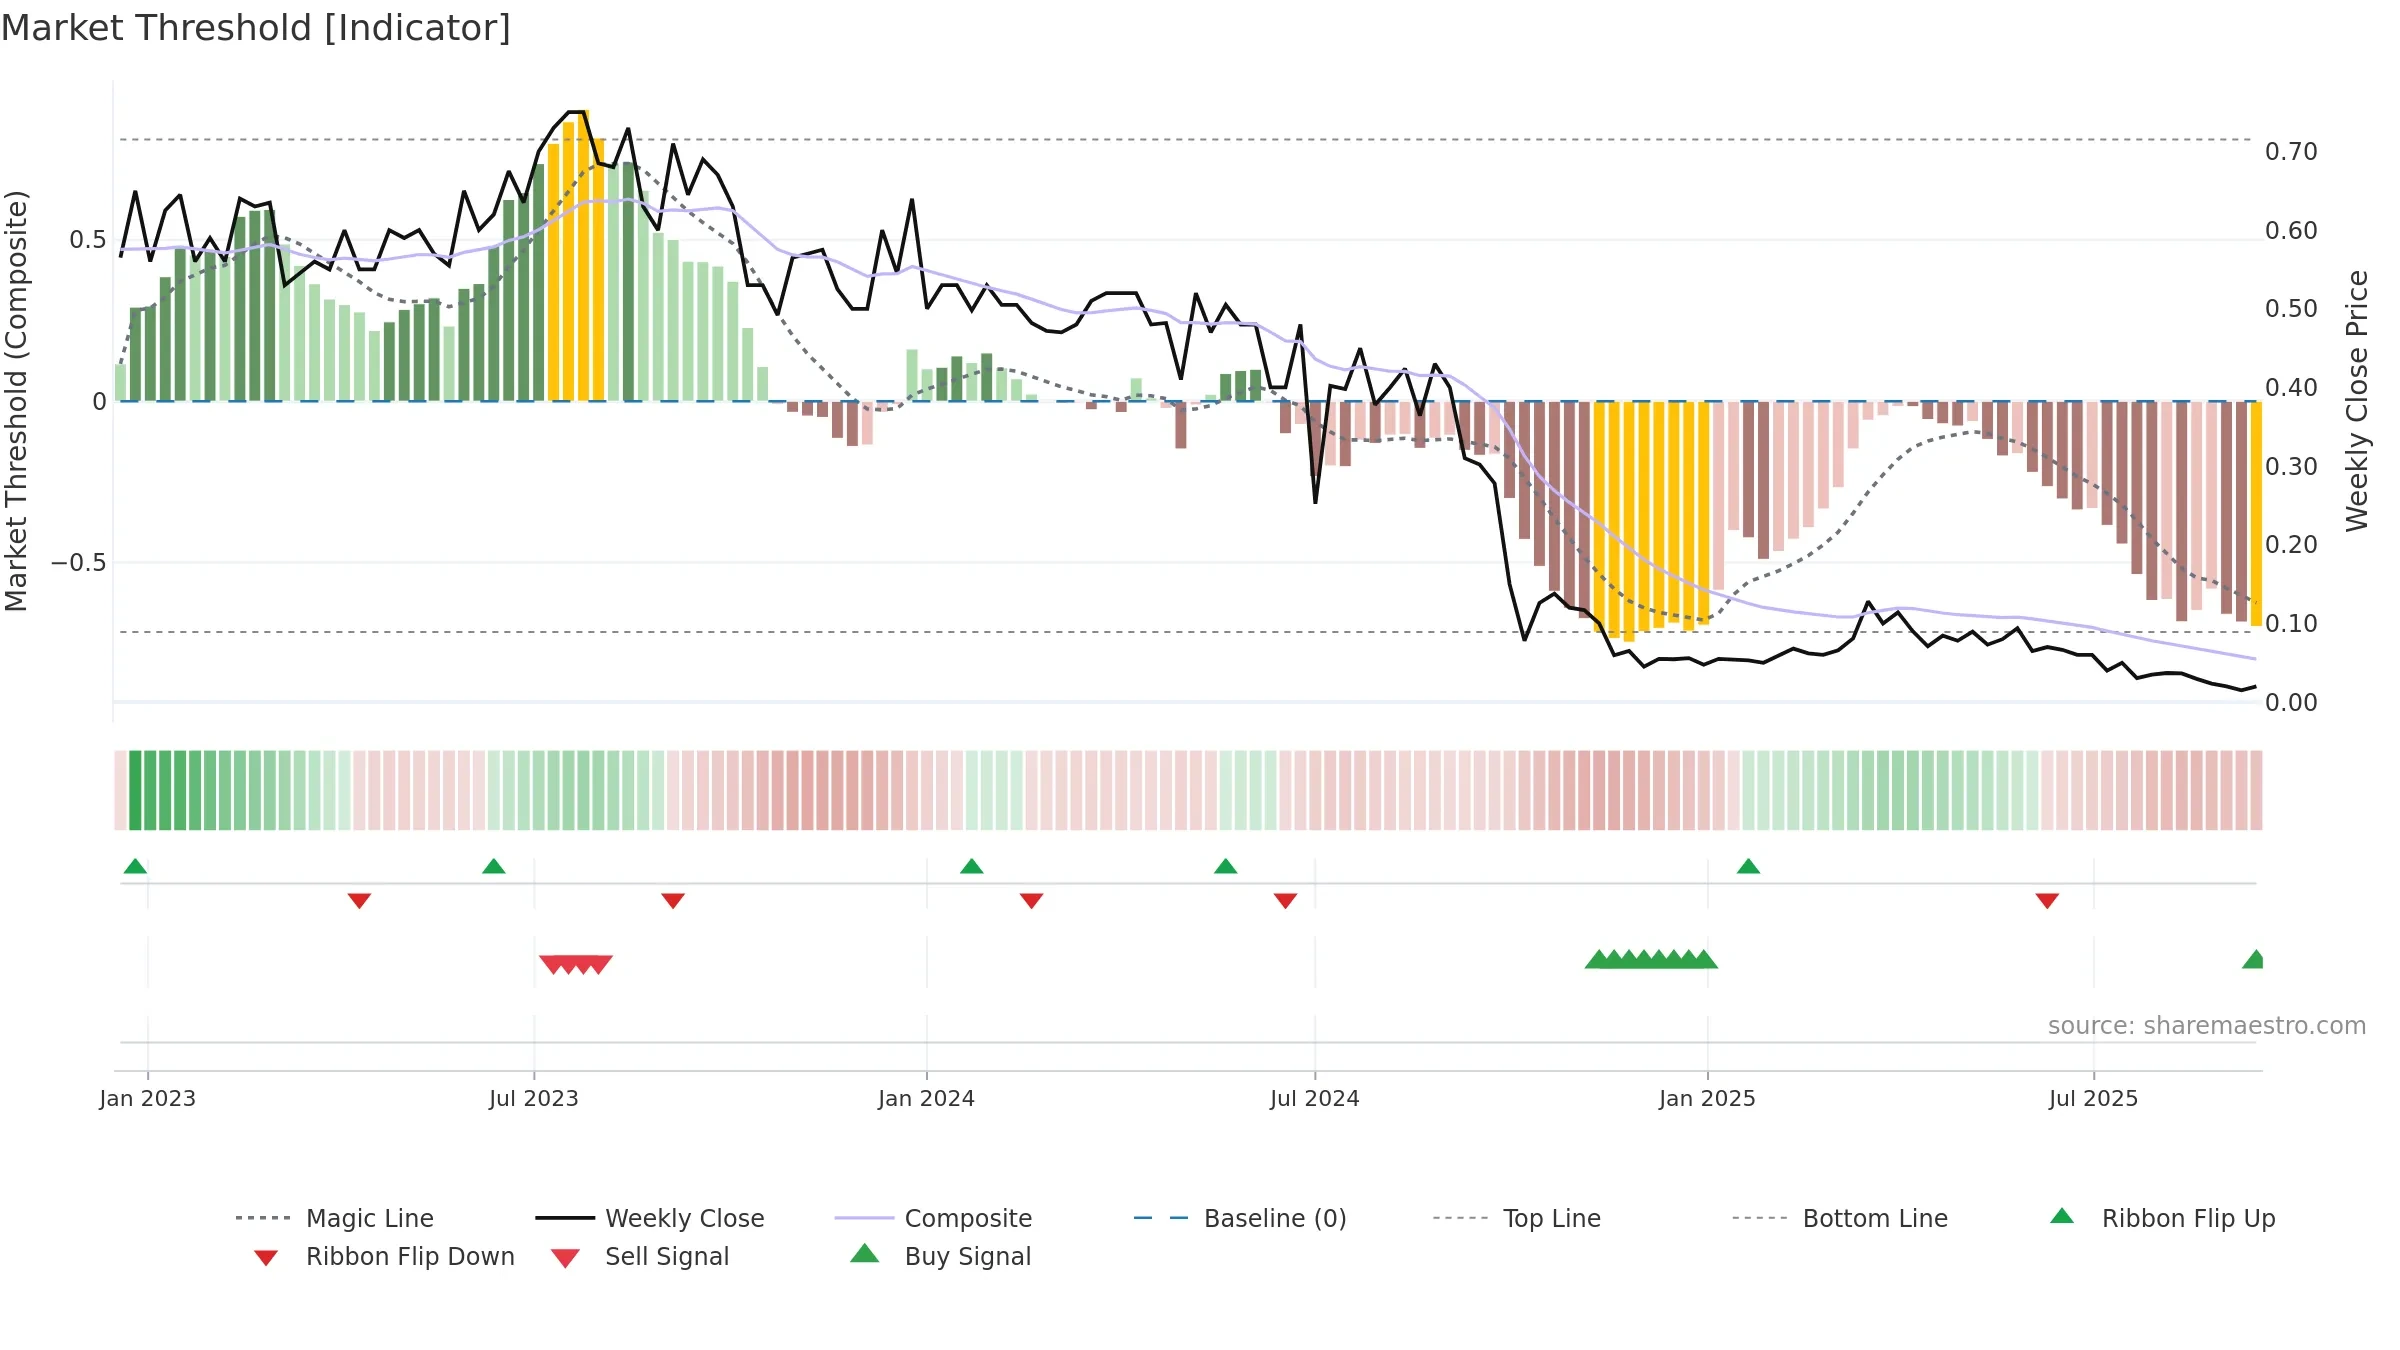2400x1350 pixels.
Task: Click the Jan 2023 axis label
Action: pos(148,1098)
